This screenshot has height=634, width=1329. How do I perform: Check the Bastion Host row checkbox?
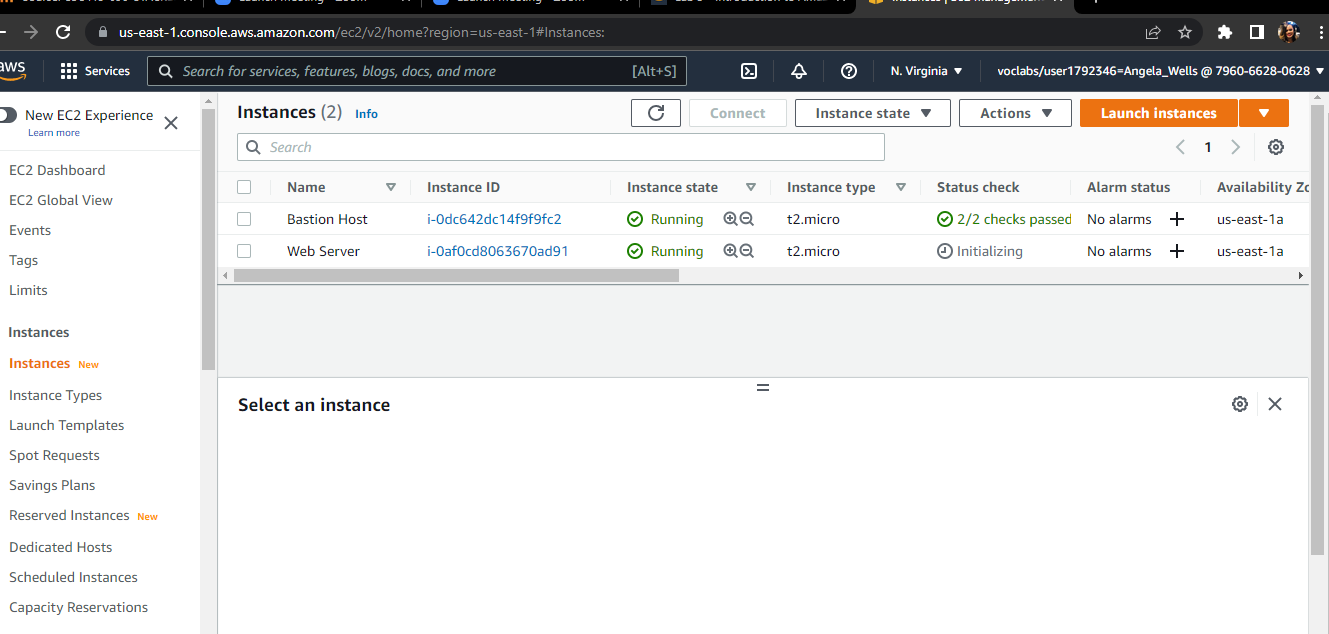pyautogui.click(x=244, y=219)
